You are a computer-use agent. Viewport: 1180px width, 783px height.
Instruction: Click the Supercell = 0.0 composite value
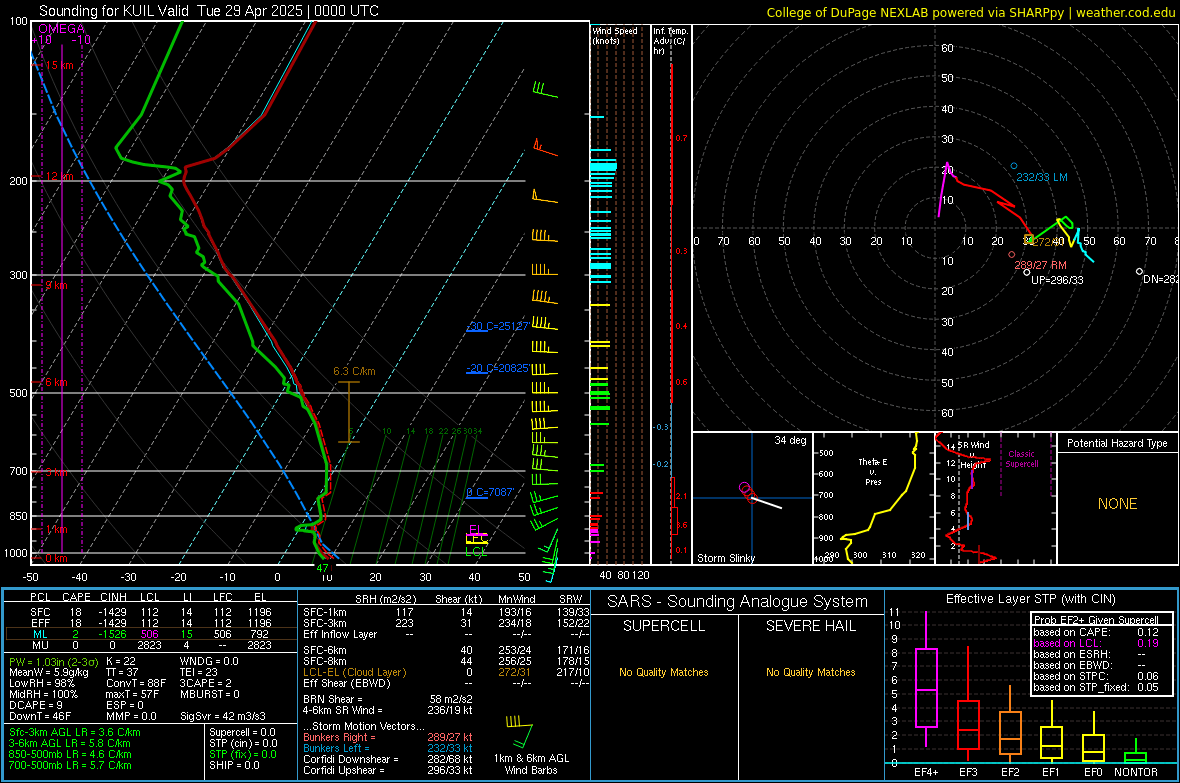coord(242,732)
